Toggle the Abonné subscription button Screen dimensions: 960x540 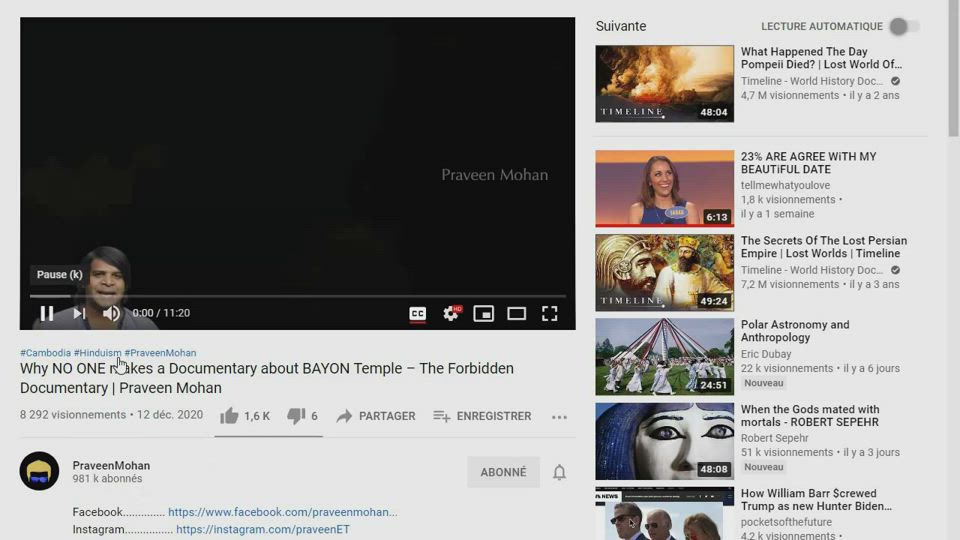(503, 472)
